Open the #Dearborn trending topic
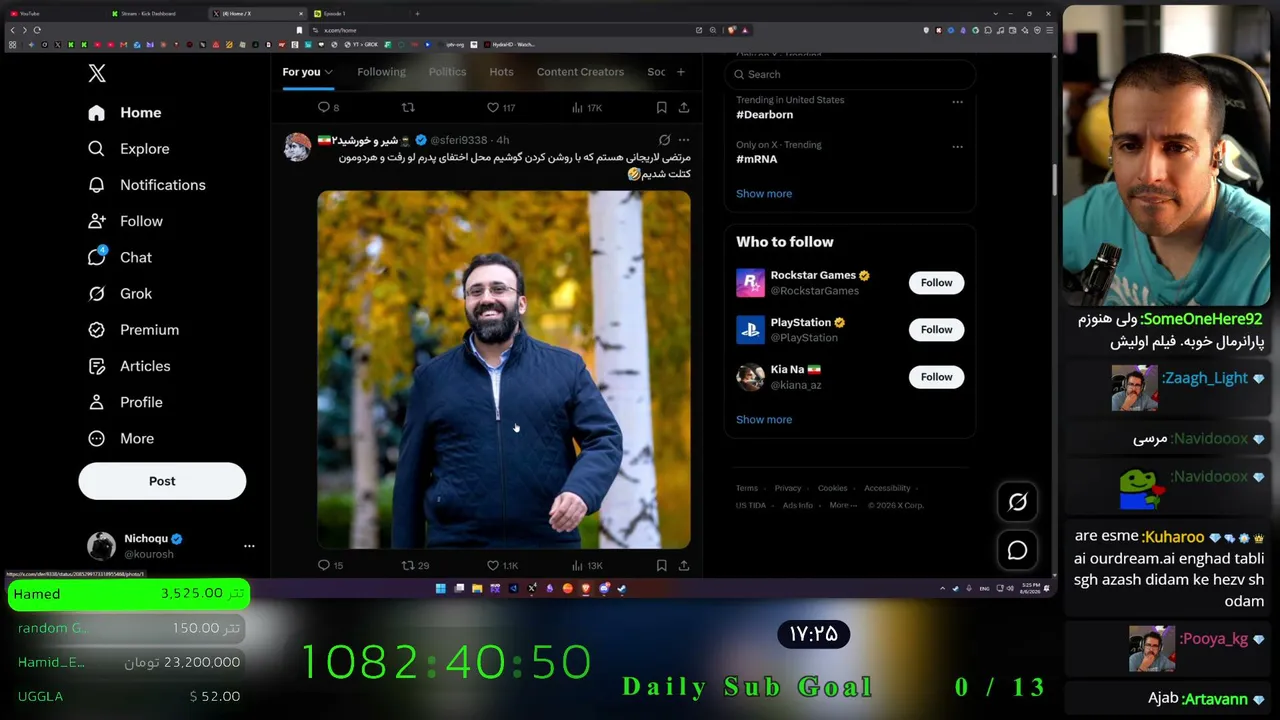 pyautogui.click(x=764, y=115)
